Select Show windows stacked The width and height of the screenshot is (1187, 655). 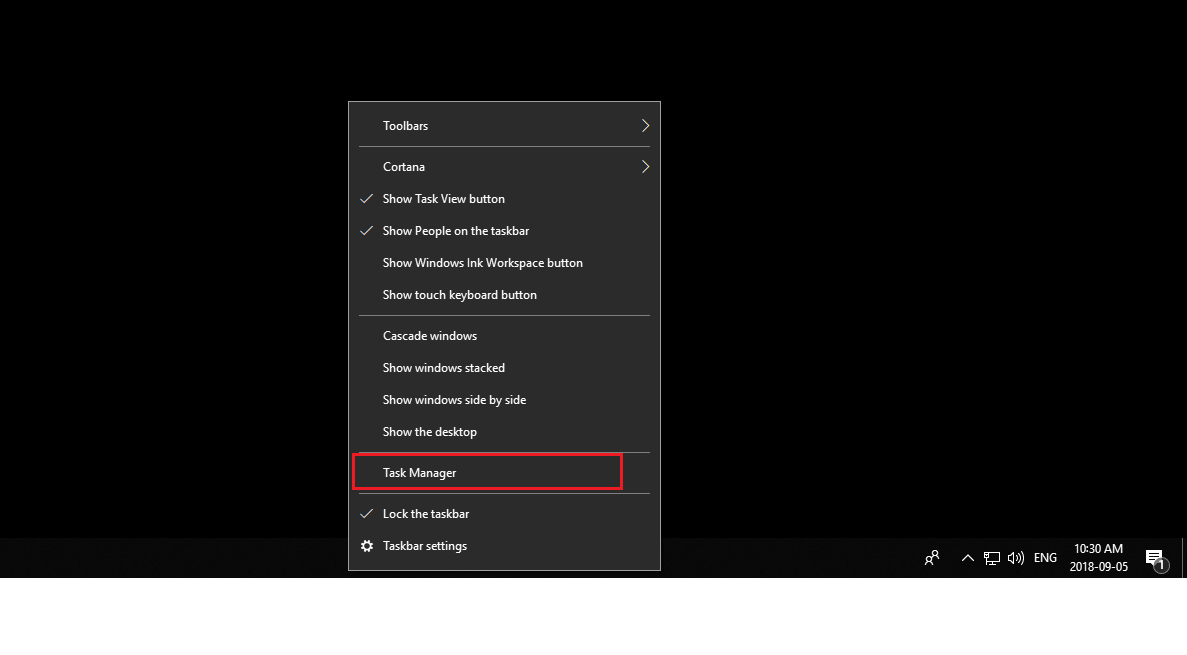(504, 368)
